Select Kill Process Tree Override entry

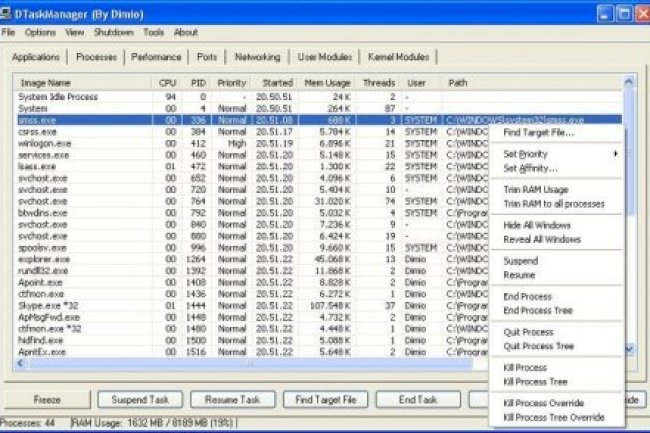(557, 417)
